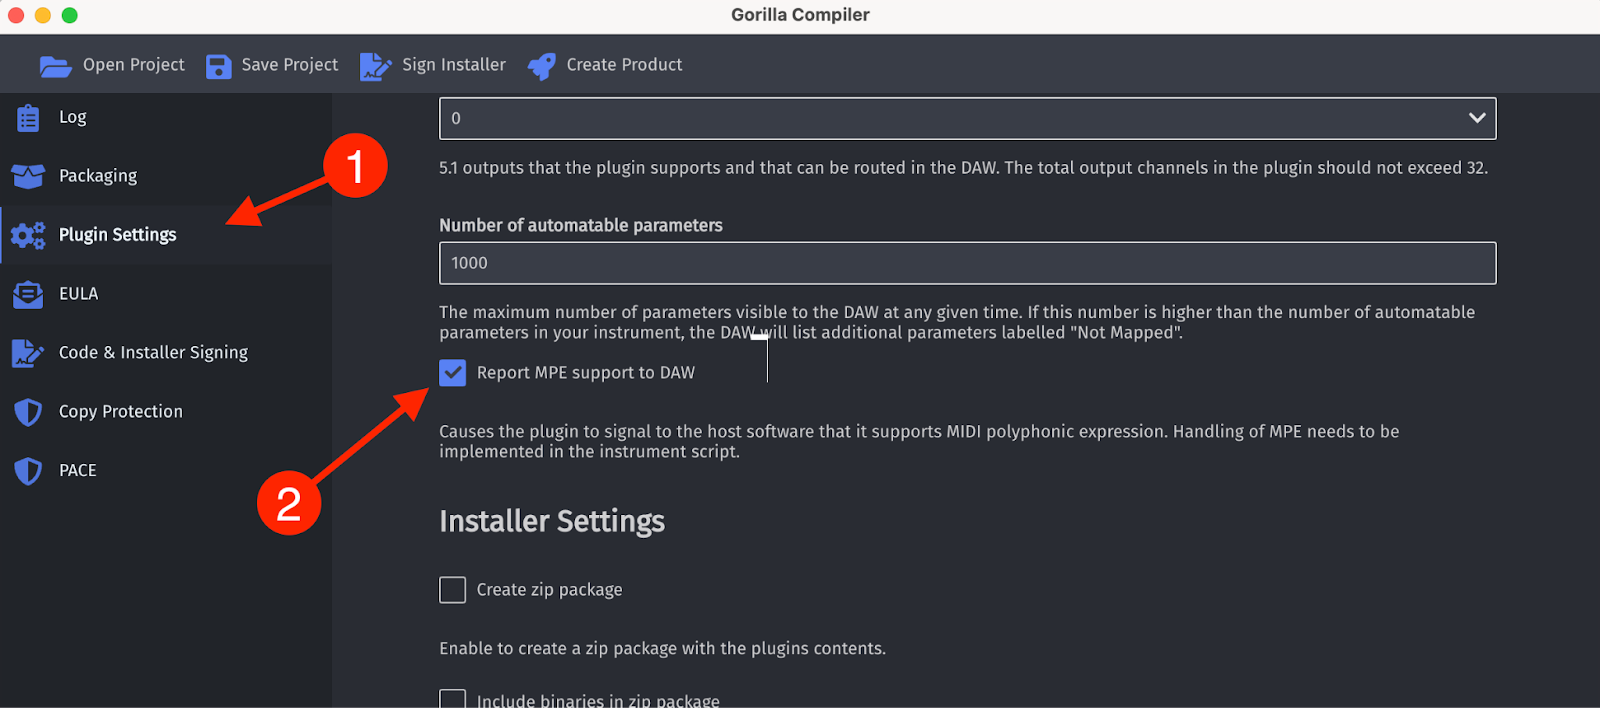This screenshot has height=708, width=1600.
Task: Click the Open Project folder icon
Action: coord(55,66)
